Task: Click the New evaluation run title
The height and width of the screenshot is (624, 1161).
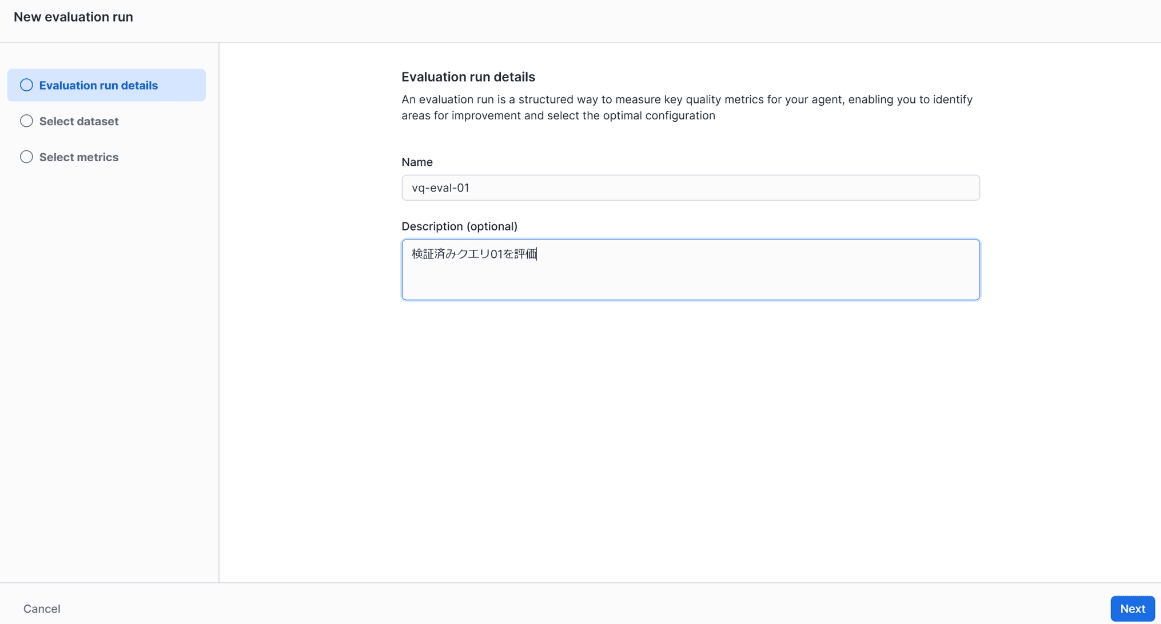Action: coord(73,17)
